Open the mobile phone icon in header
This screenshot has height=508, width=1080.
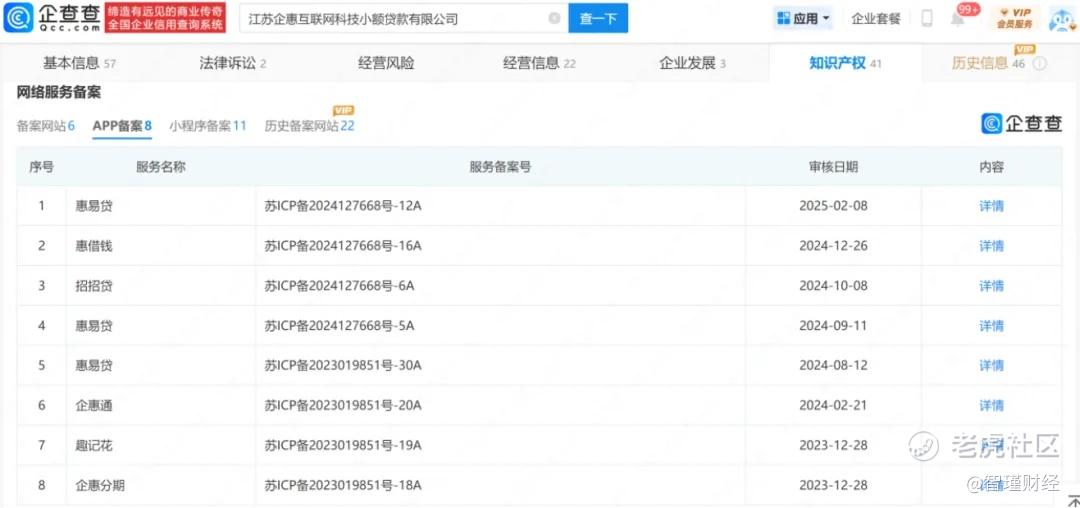coord(927,19)
